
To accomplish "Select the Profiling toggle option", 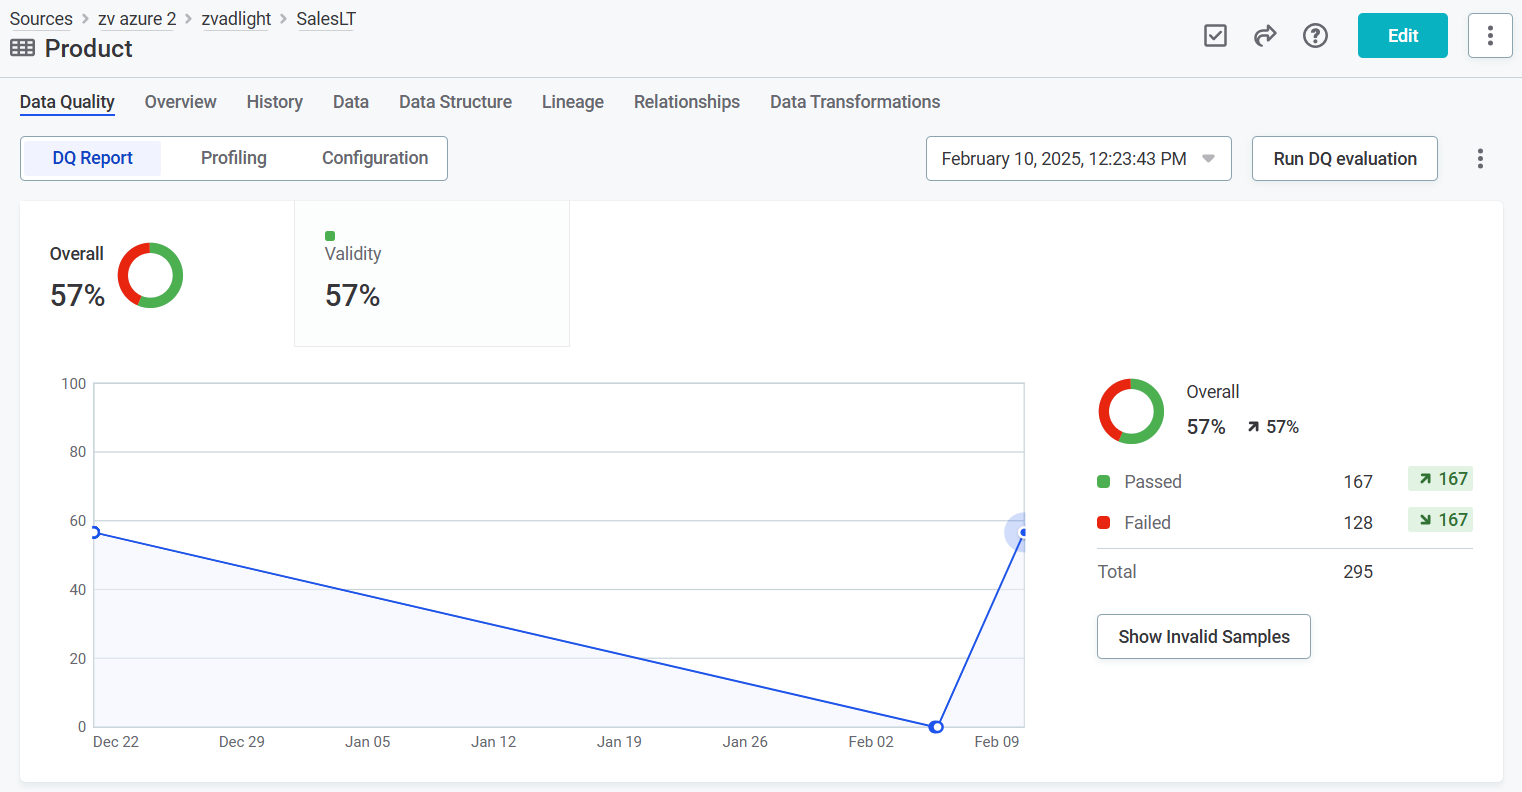I will [x=233, y=158].
